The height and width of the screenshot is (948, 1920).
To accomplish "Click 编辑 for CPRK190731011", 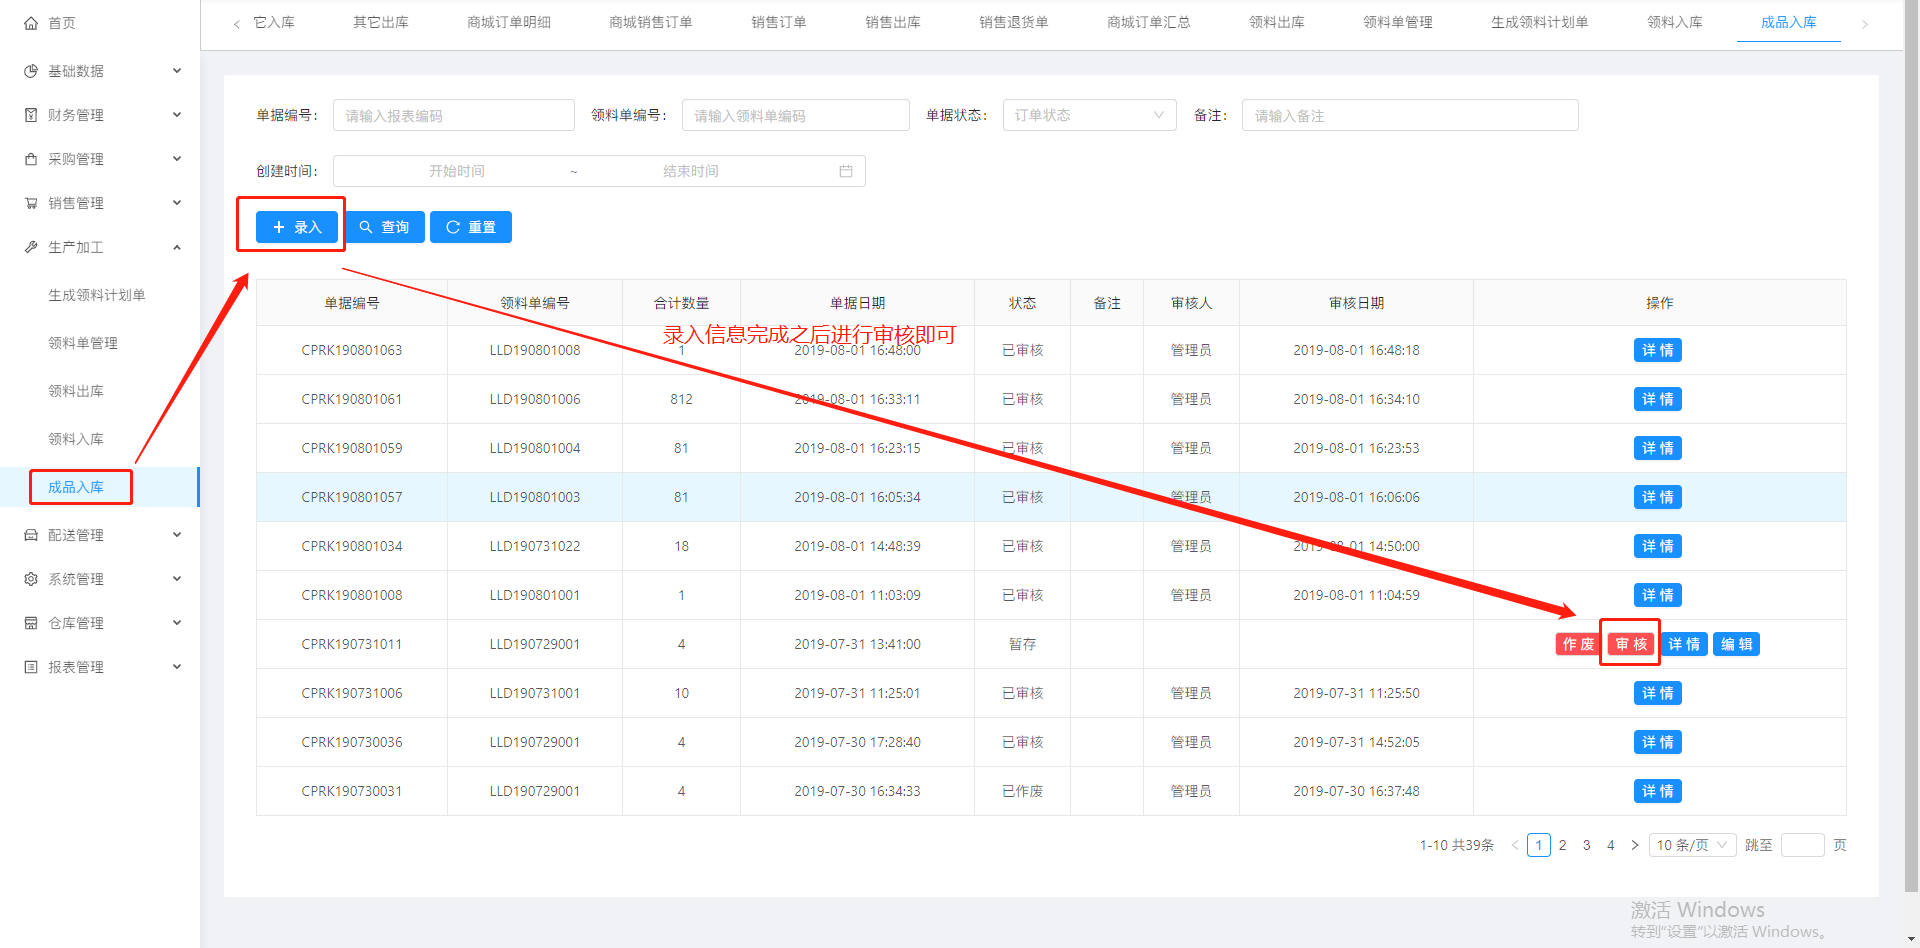I will (1737, 644).
